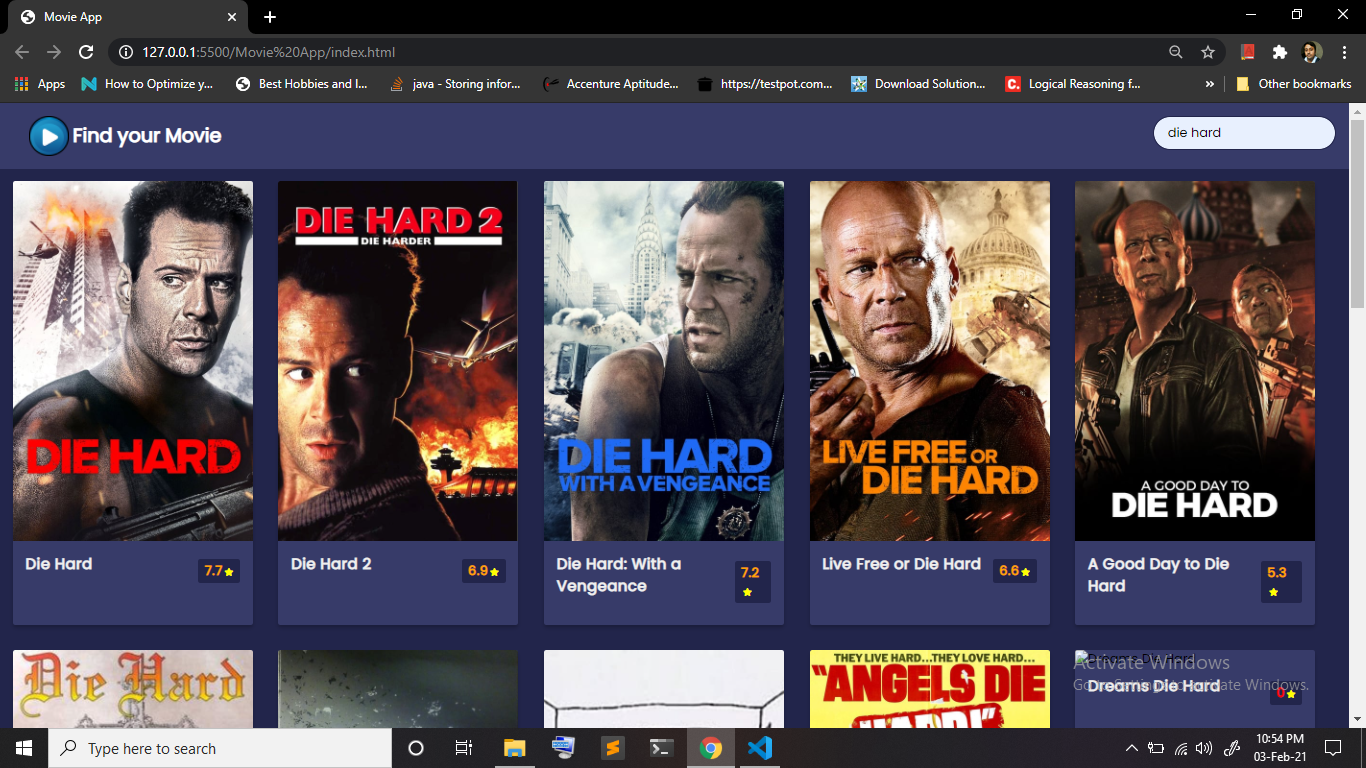
Task: Click the browser back arrow
Action: click(21, 51)
